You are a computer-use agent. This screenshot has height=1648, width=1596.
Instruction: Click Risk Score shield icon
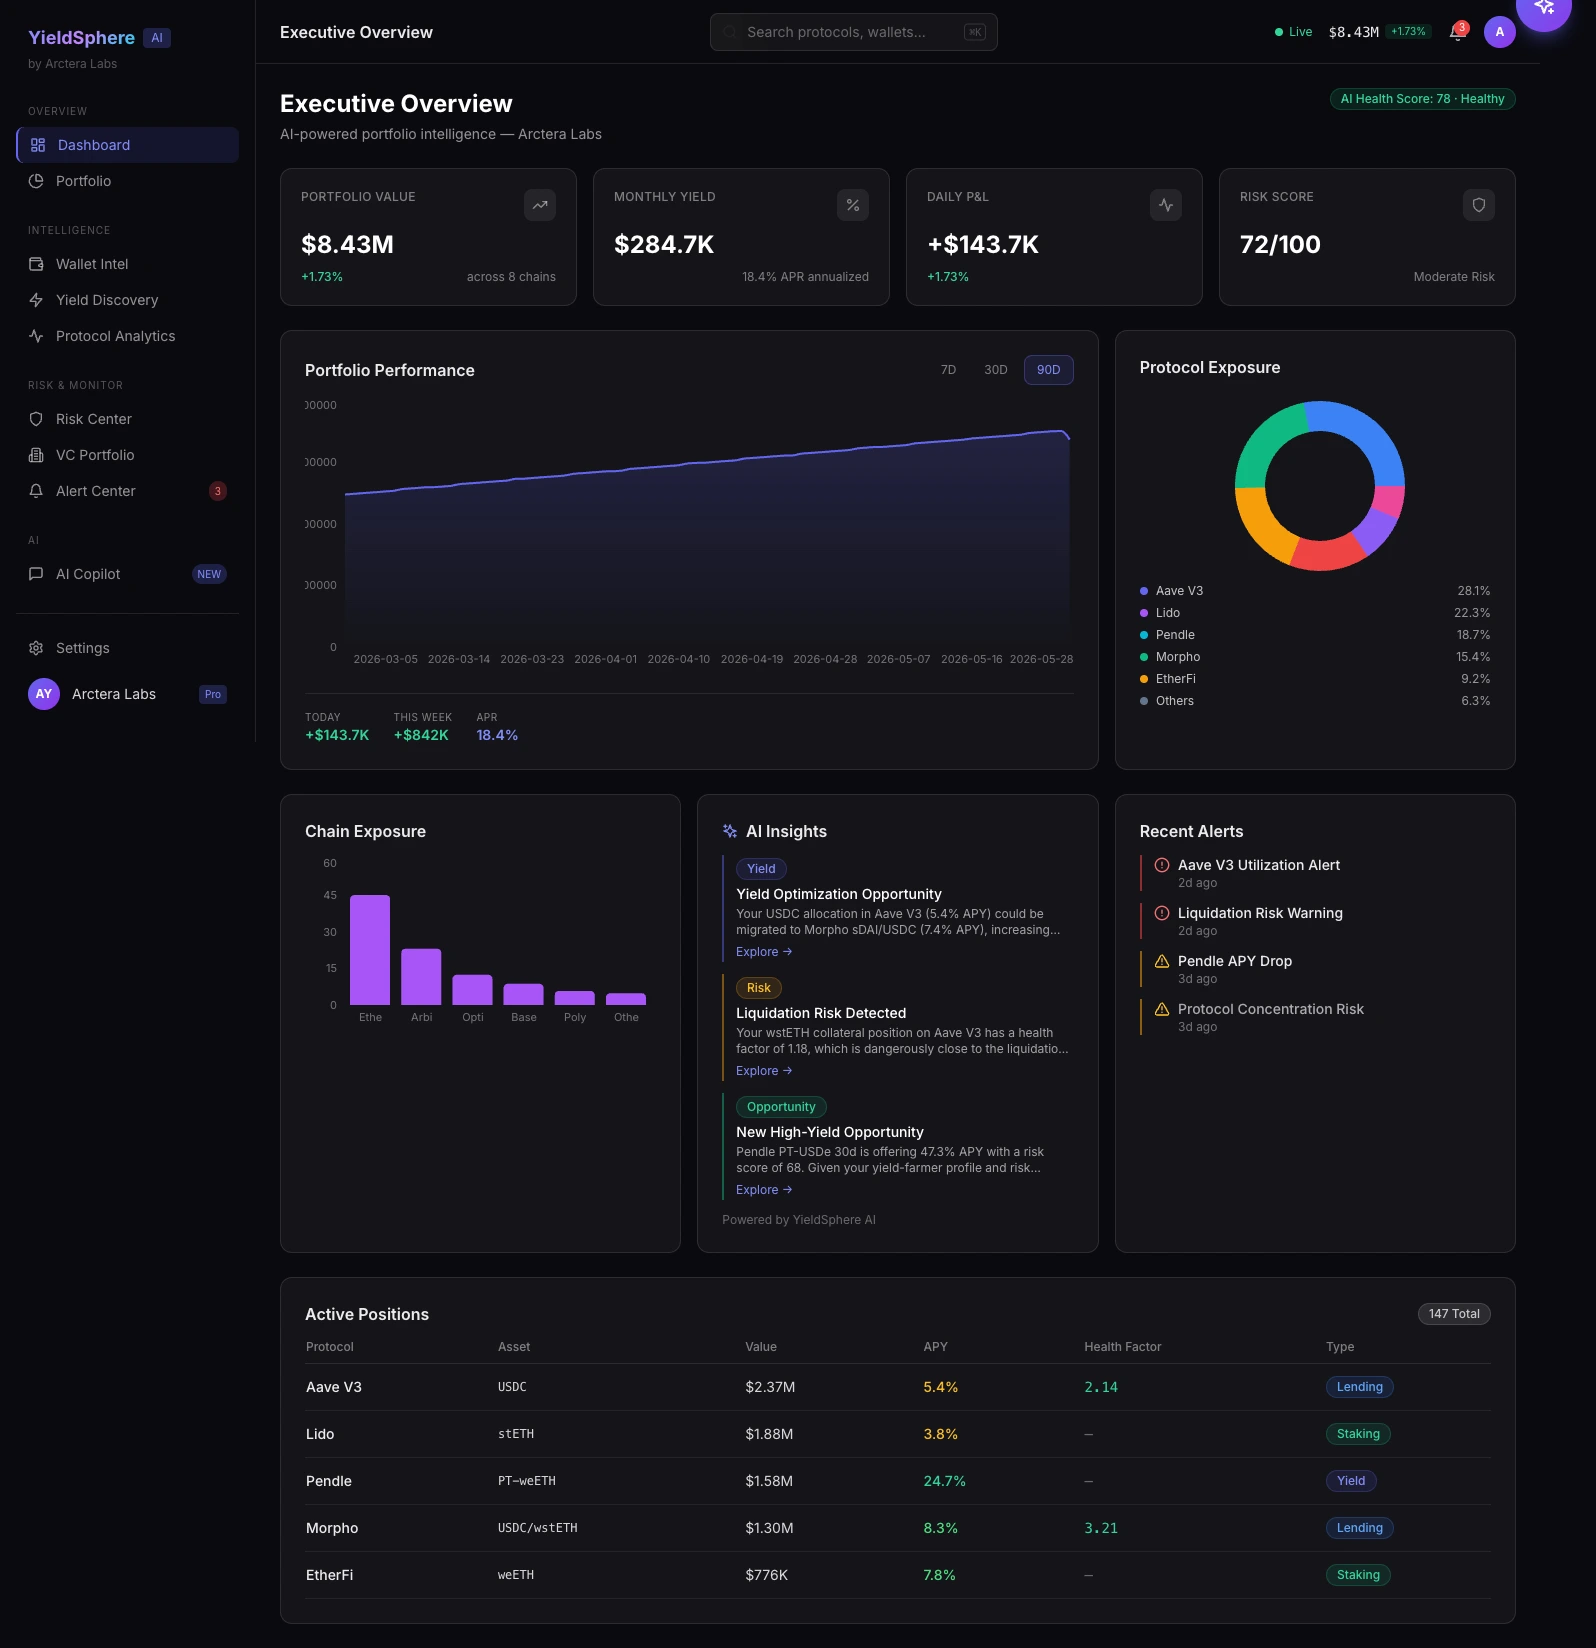pos(1479,205)
